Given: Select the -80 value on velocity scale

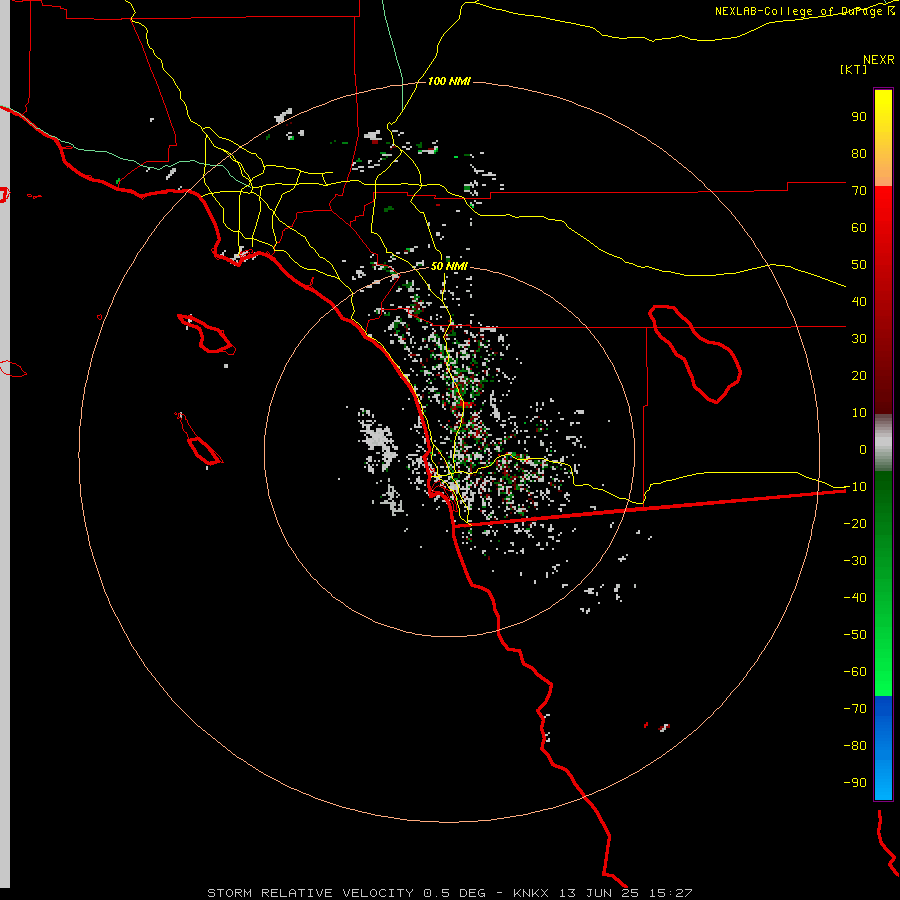Looking at the screenshot, I should click(855, 746).
